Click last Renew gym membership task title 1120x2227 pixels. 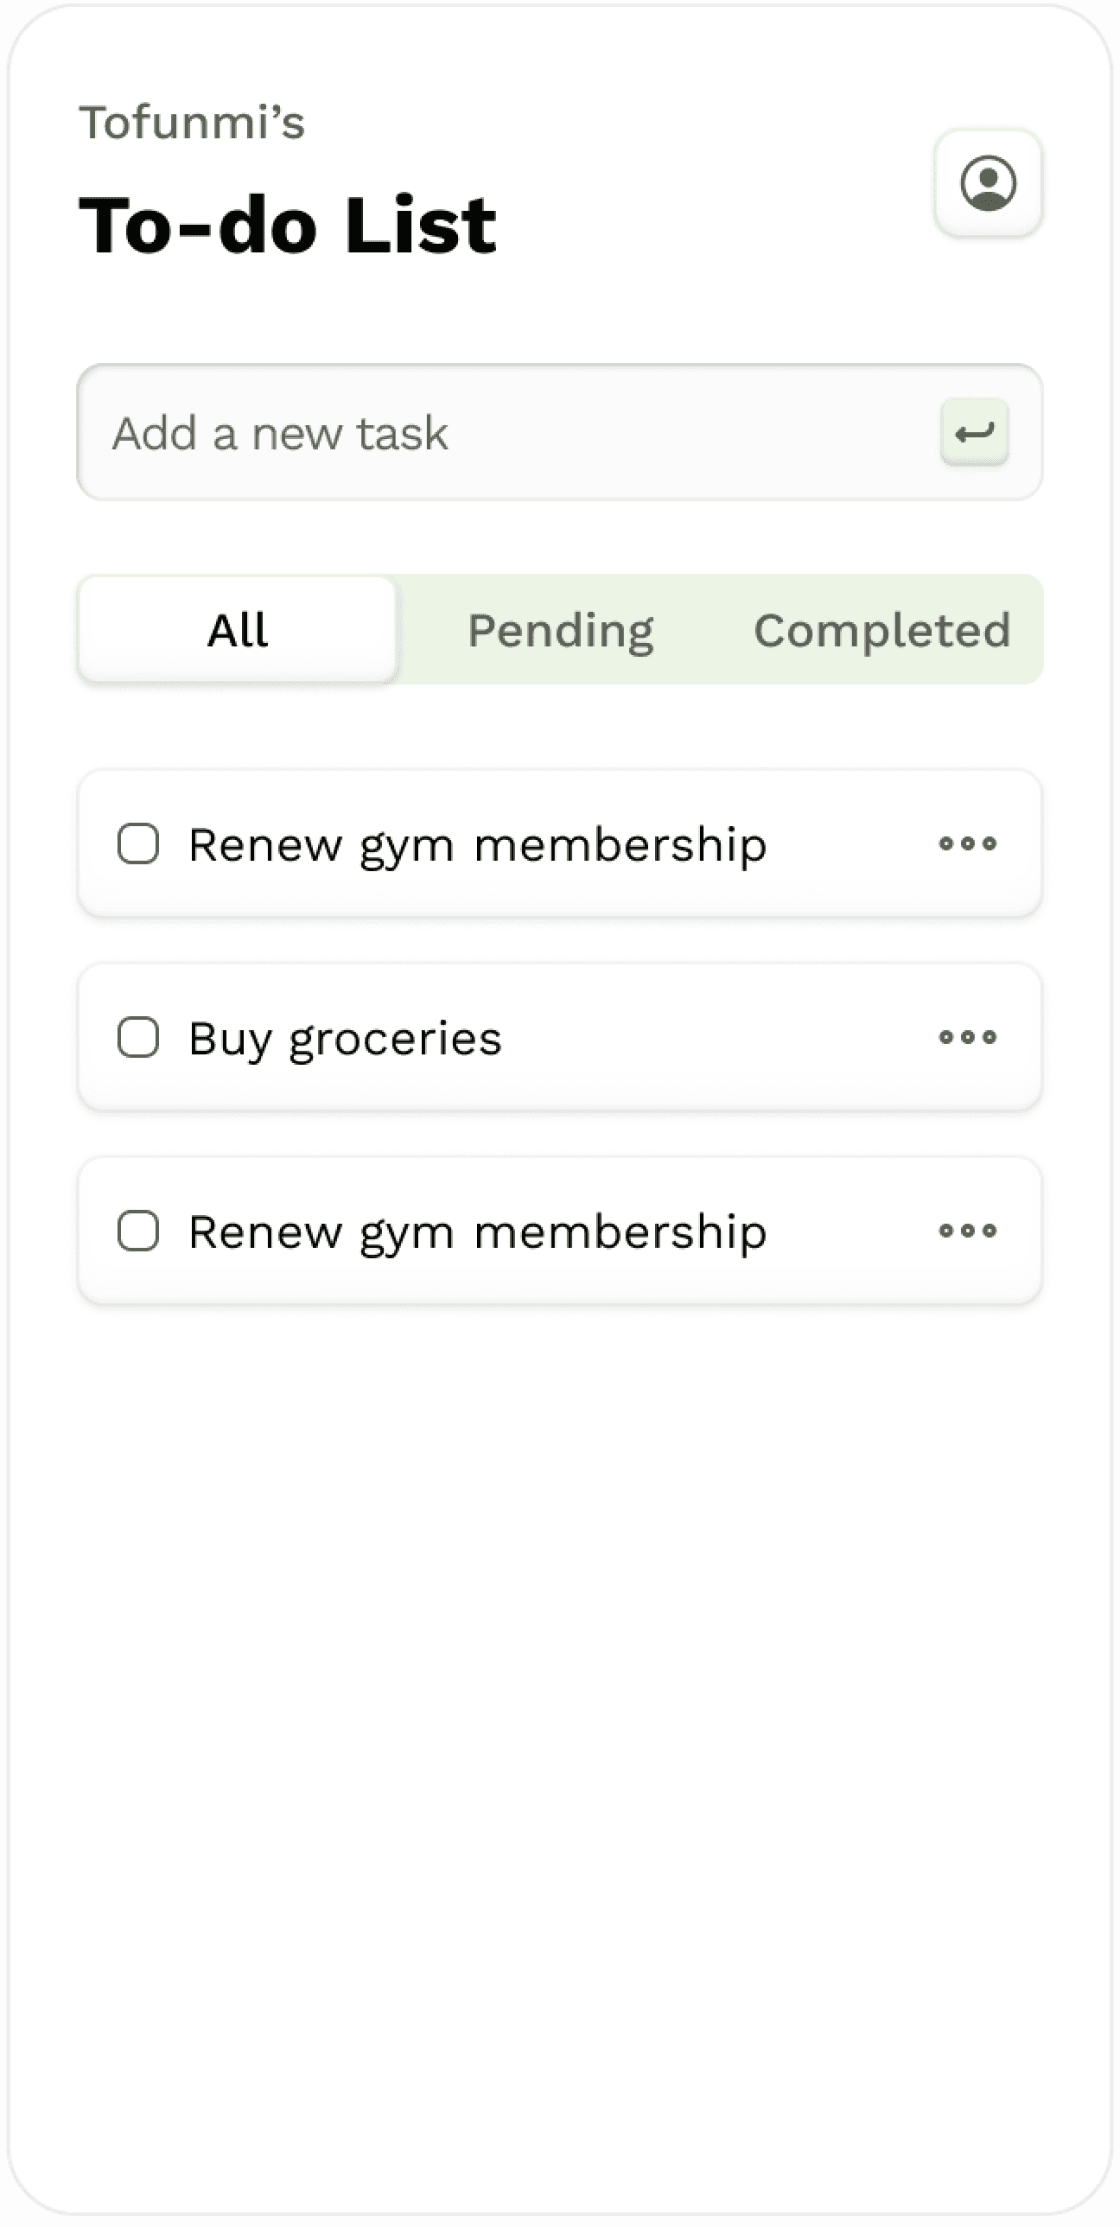coord(477,1232)
